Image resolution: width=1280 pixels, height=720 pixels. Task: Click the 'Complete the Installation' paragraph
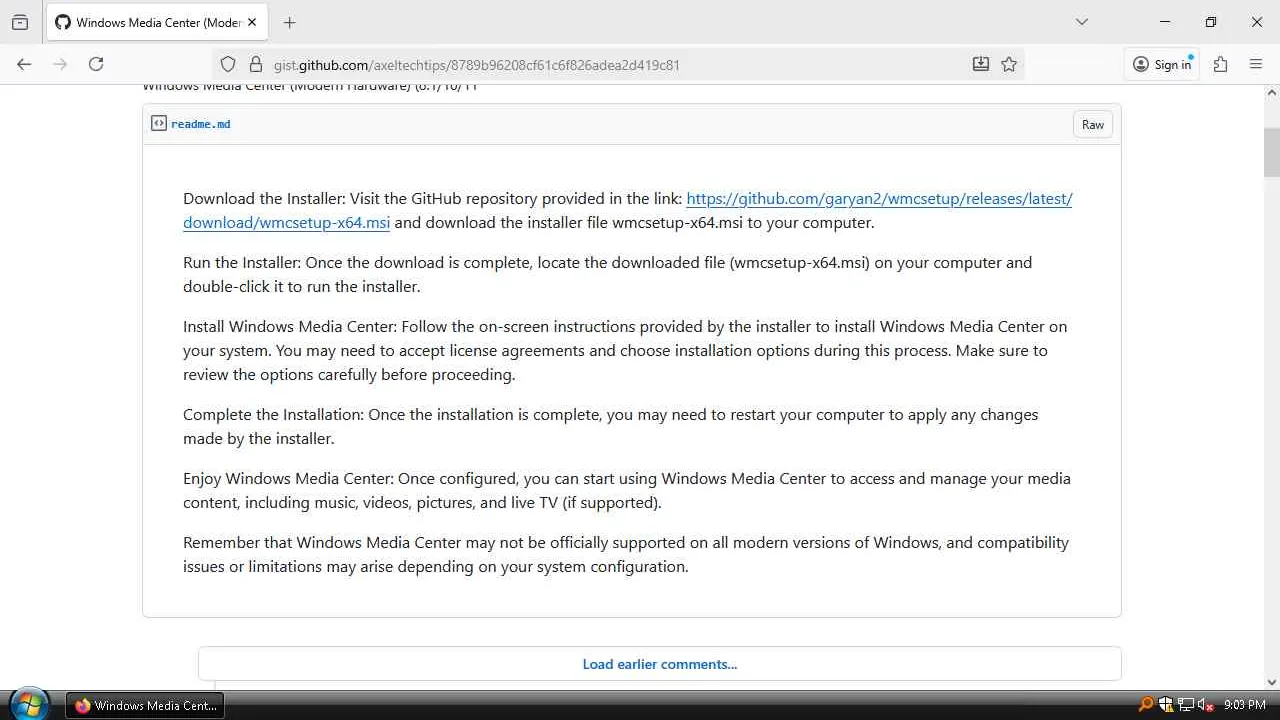pyautogui.click(x=610, y=426)
